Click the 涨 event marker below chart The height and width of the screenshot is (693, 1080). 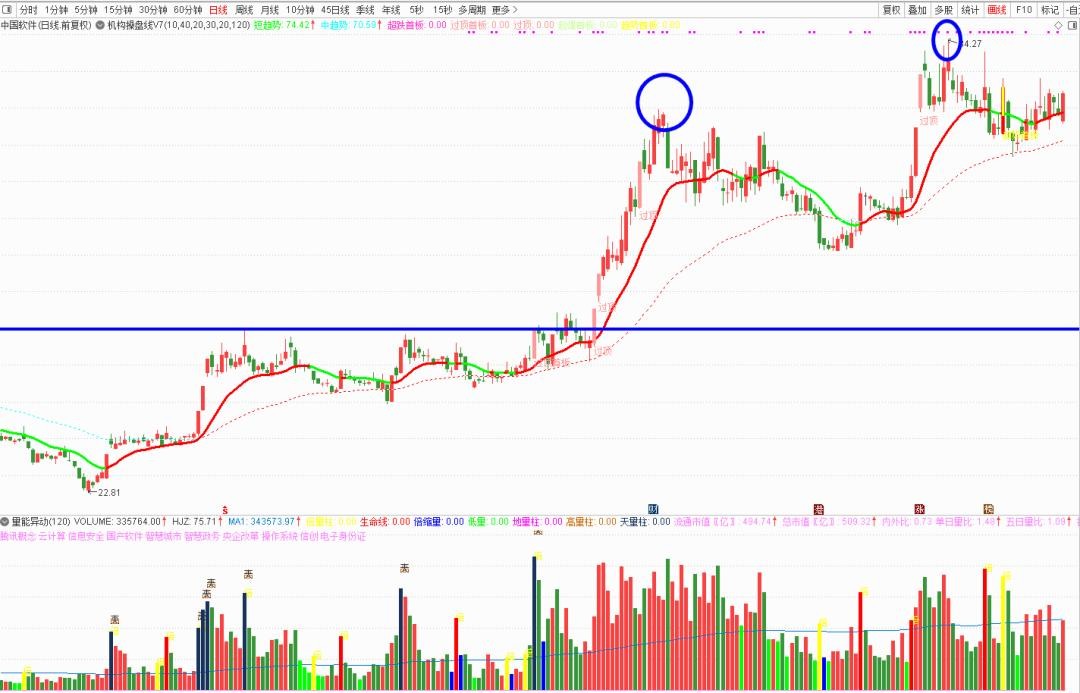pyautogui.click(x=919, y=508)
